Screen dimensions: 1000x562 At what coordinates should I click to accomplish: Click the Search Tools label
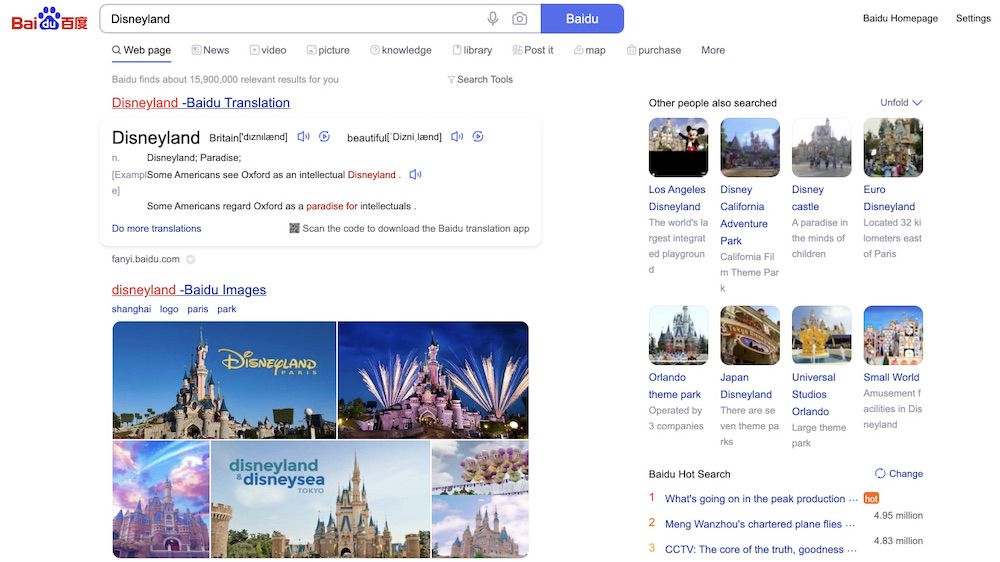point(485,79)
